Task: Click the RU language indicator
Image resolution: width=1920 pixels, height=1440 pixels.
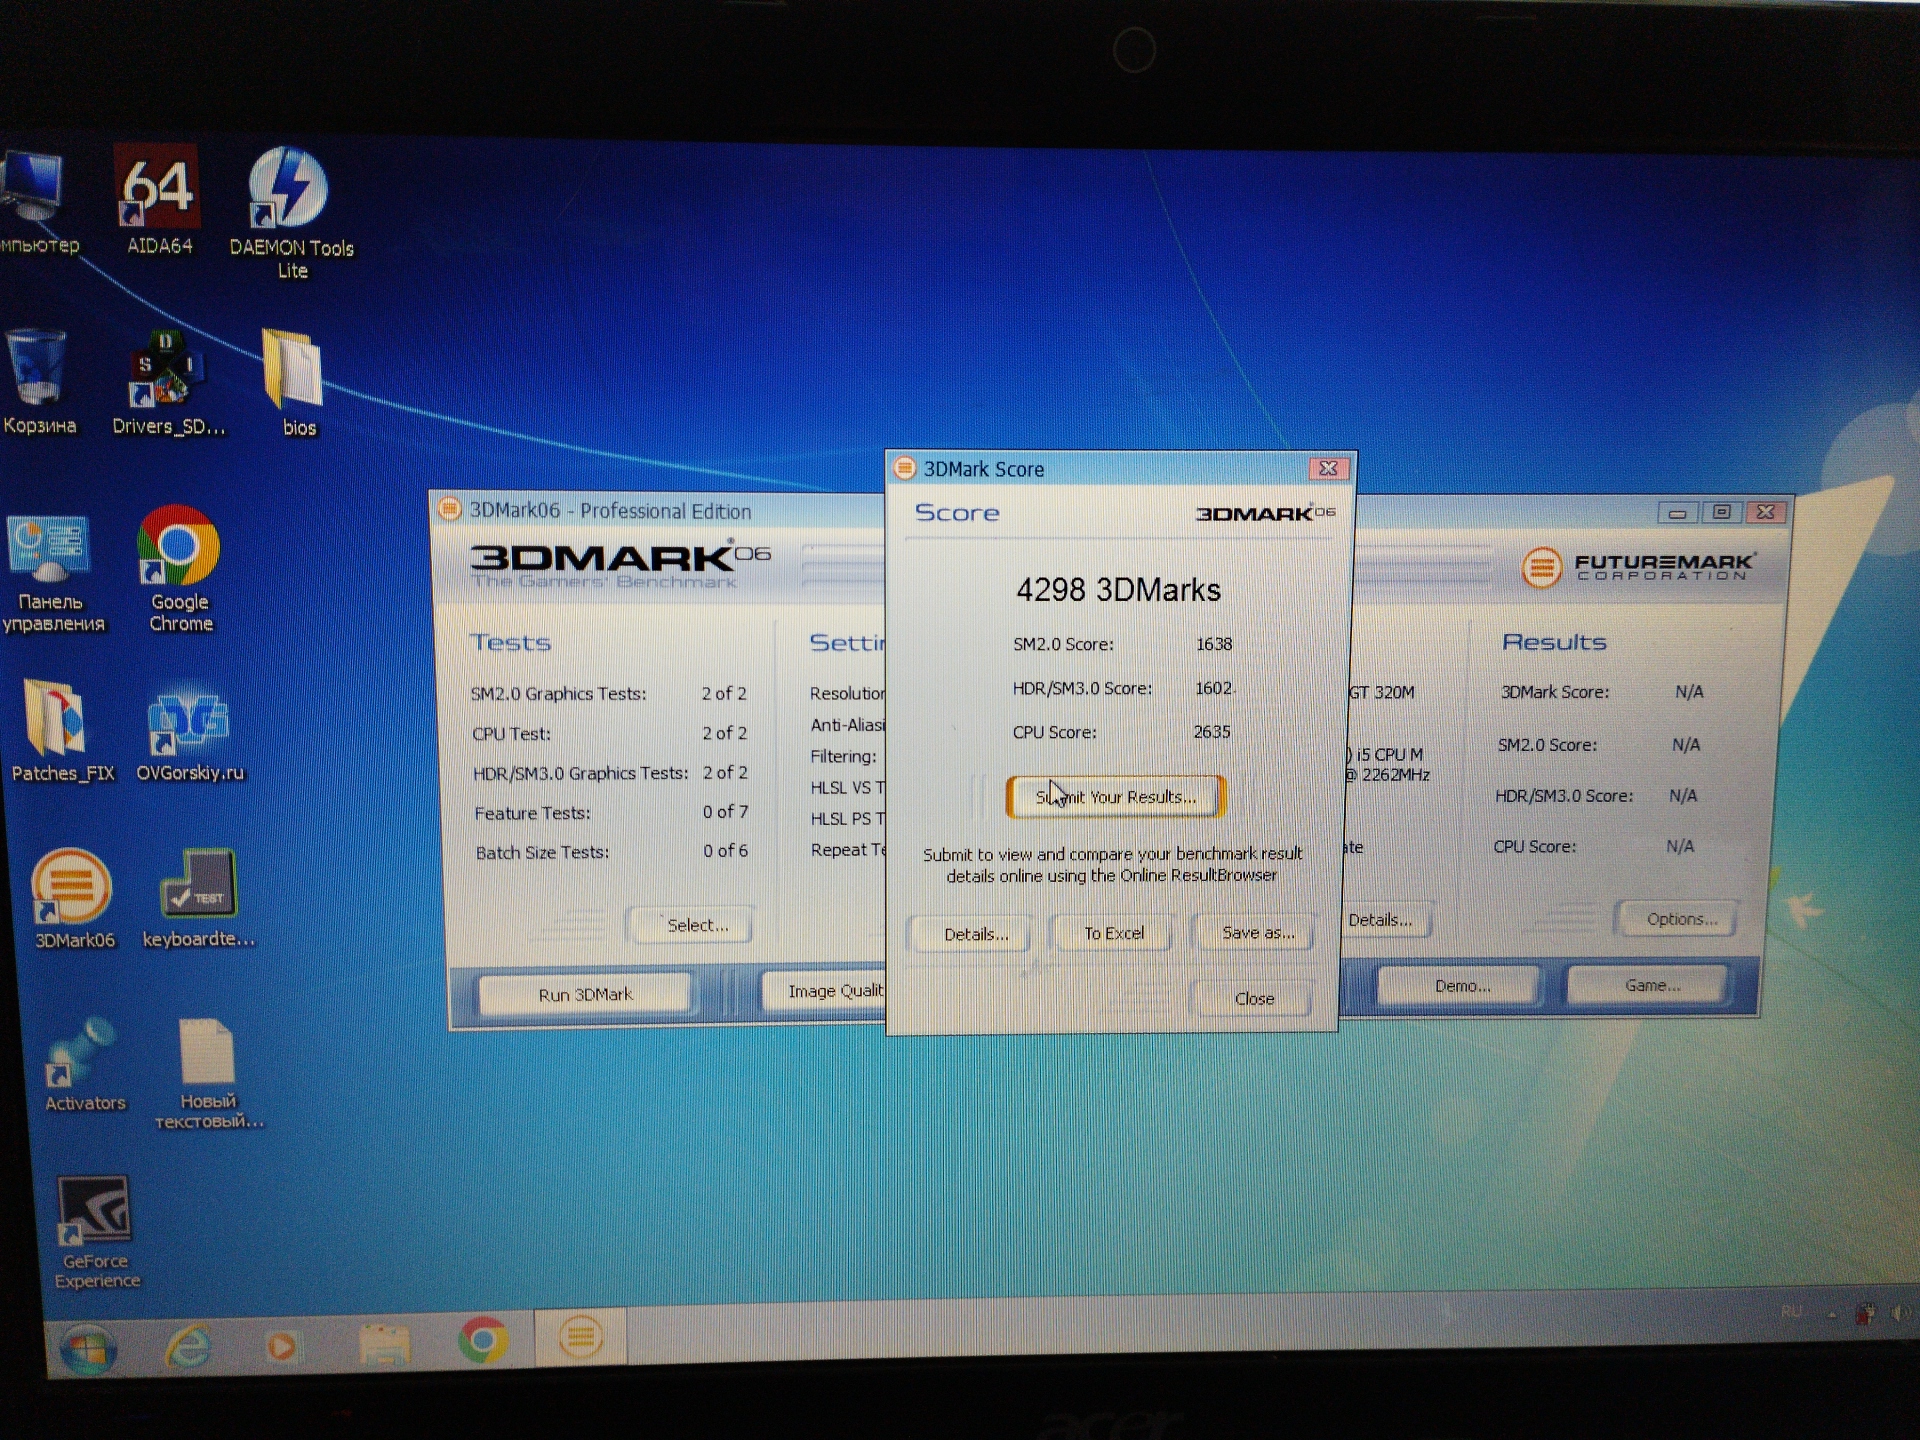Action: [x=1791, y=1311]
